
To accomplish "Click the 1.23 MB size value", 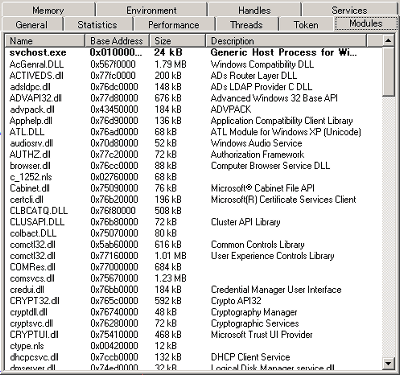I will pyautogui.click(x=170, y=278).
